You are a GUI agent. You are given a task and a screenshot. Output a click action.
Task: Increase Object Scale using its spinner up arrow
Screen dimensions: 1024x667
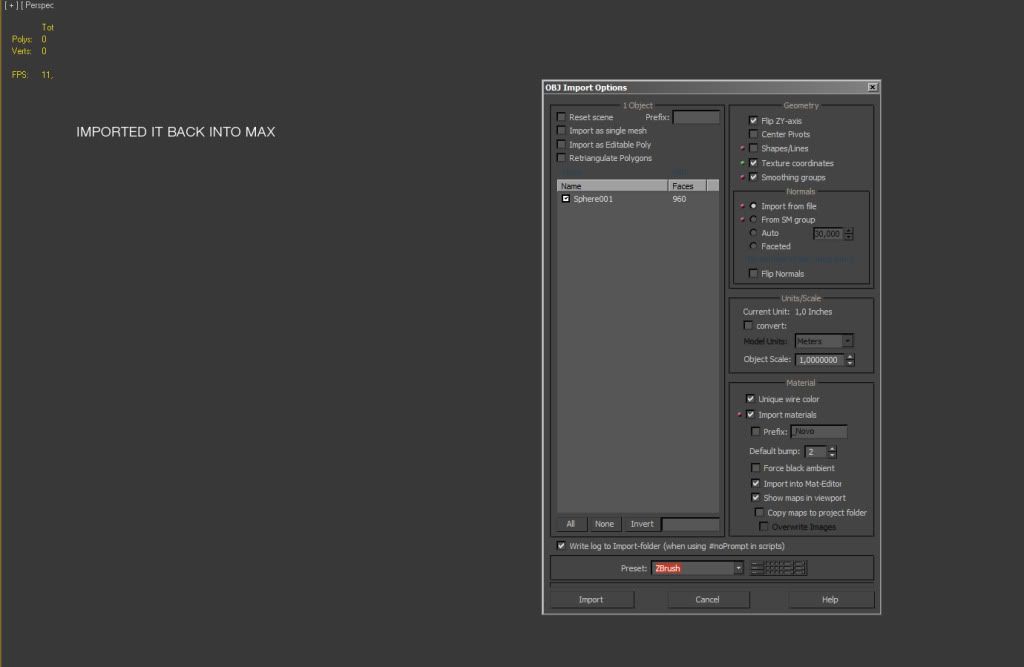pos(849,356)
